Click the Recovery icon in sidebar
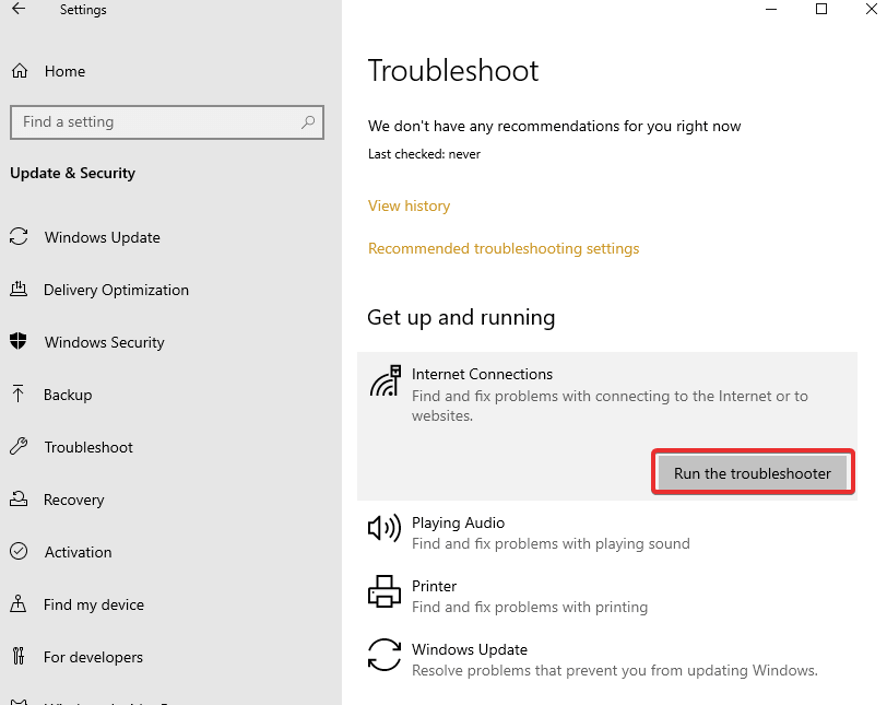Viewport: 887px width, 705px height. coord(18,500)
